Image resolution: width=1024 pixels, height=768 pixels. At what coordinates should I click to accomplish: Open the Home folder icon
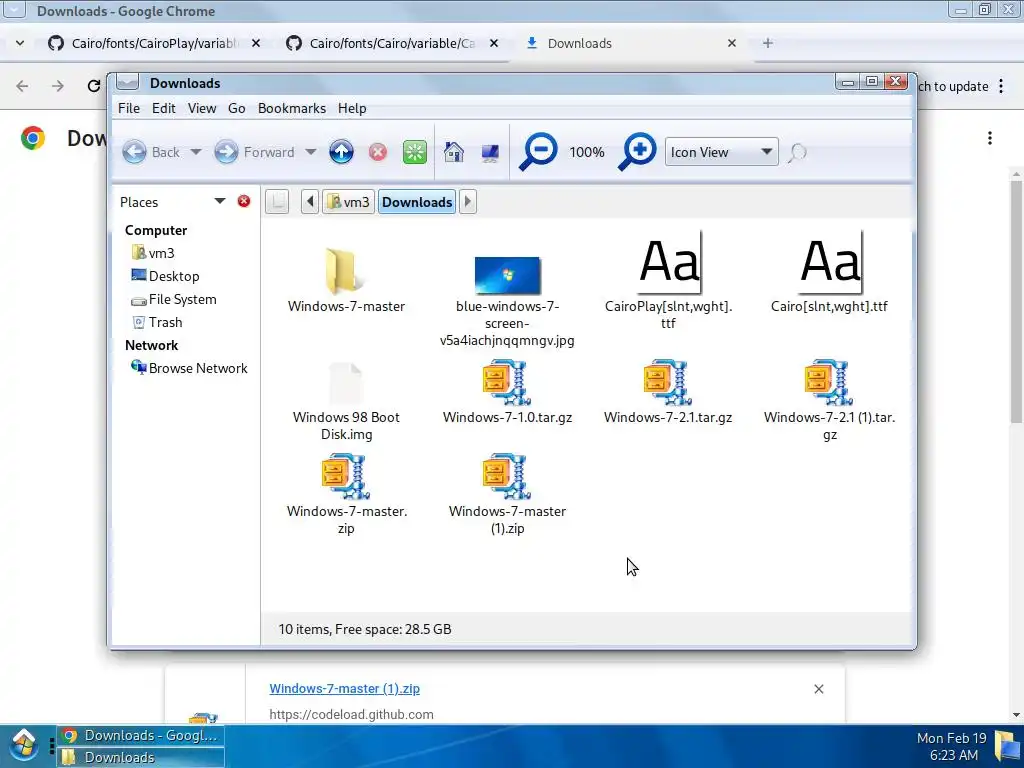(453, 152)
